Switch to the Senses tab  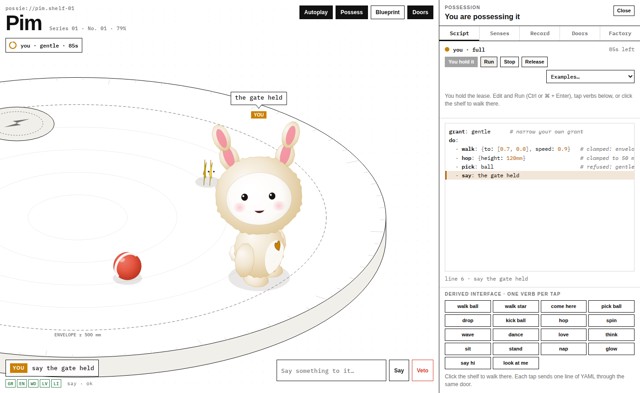[x=499, y=33]
